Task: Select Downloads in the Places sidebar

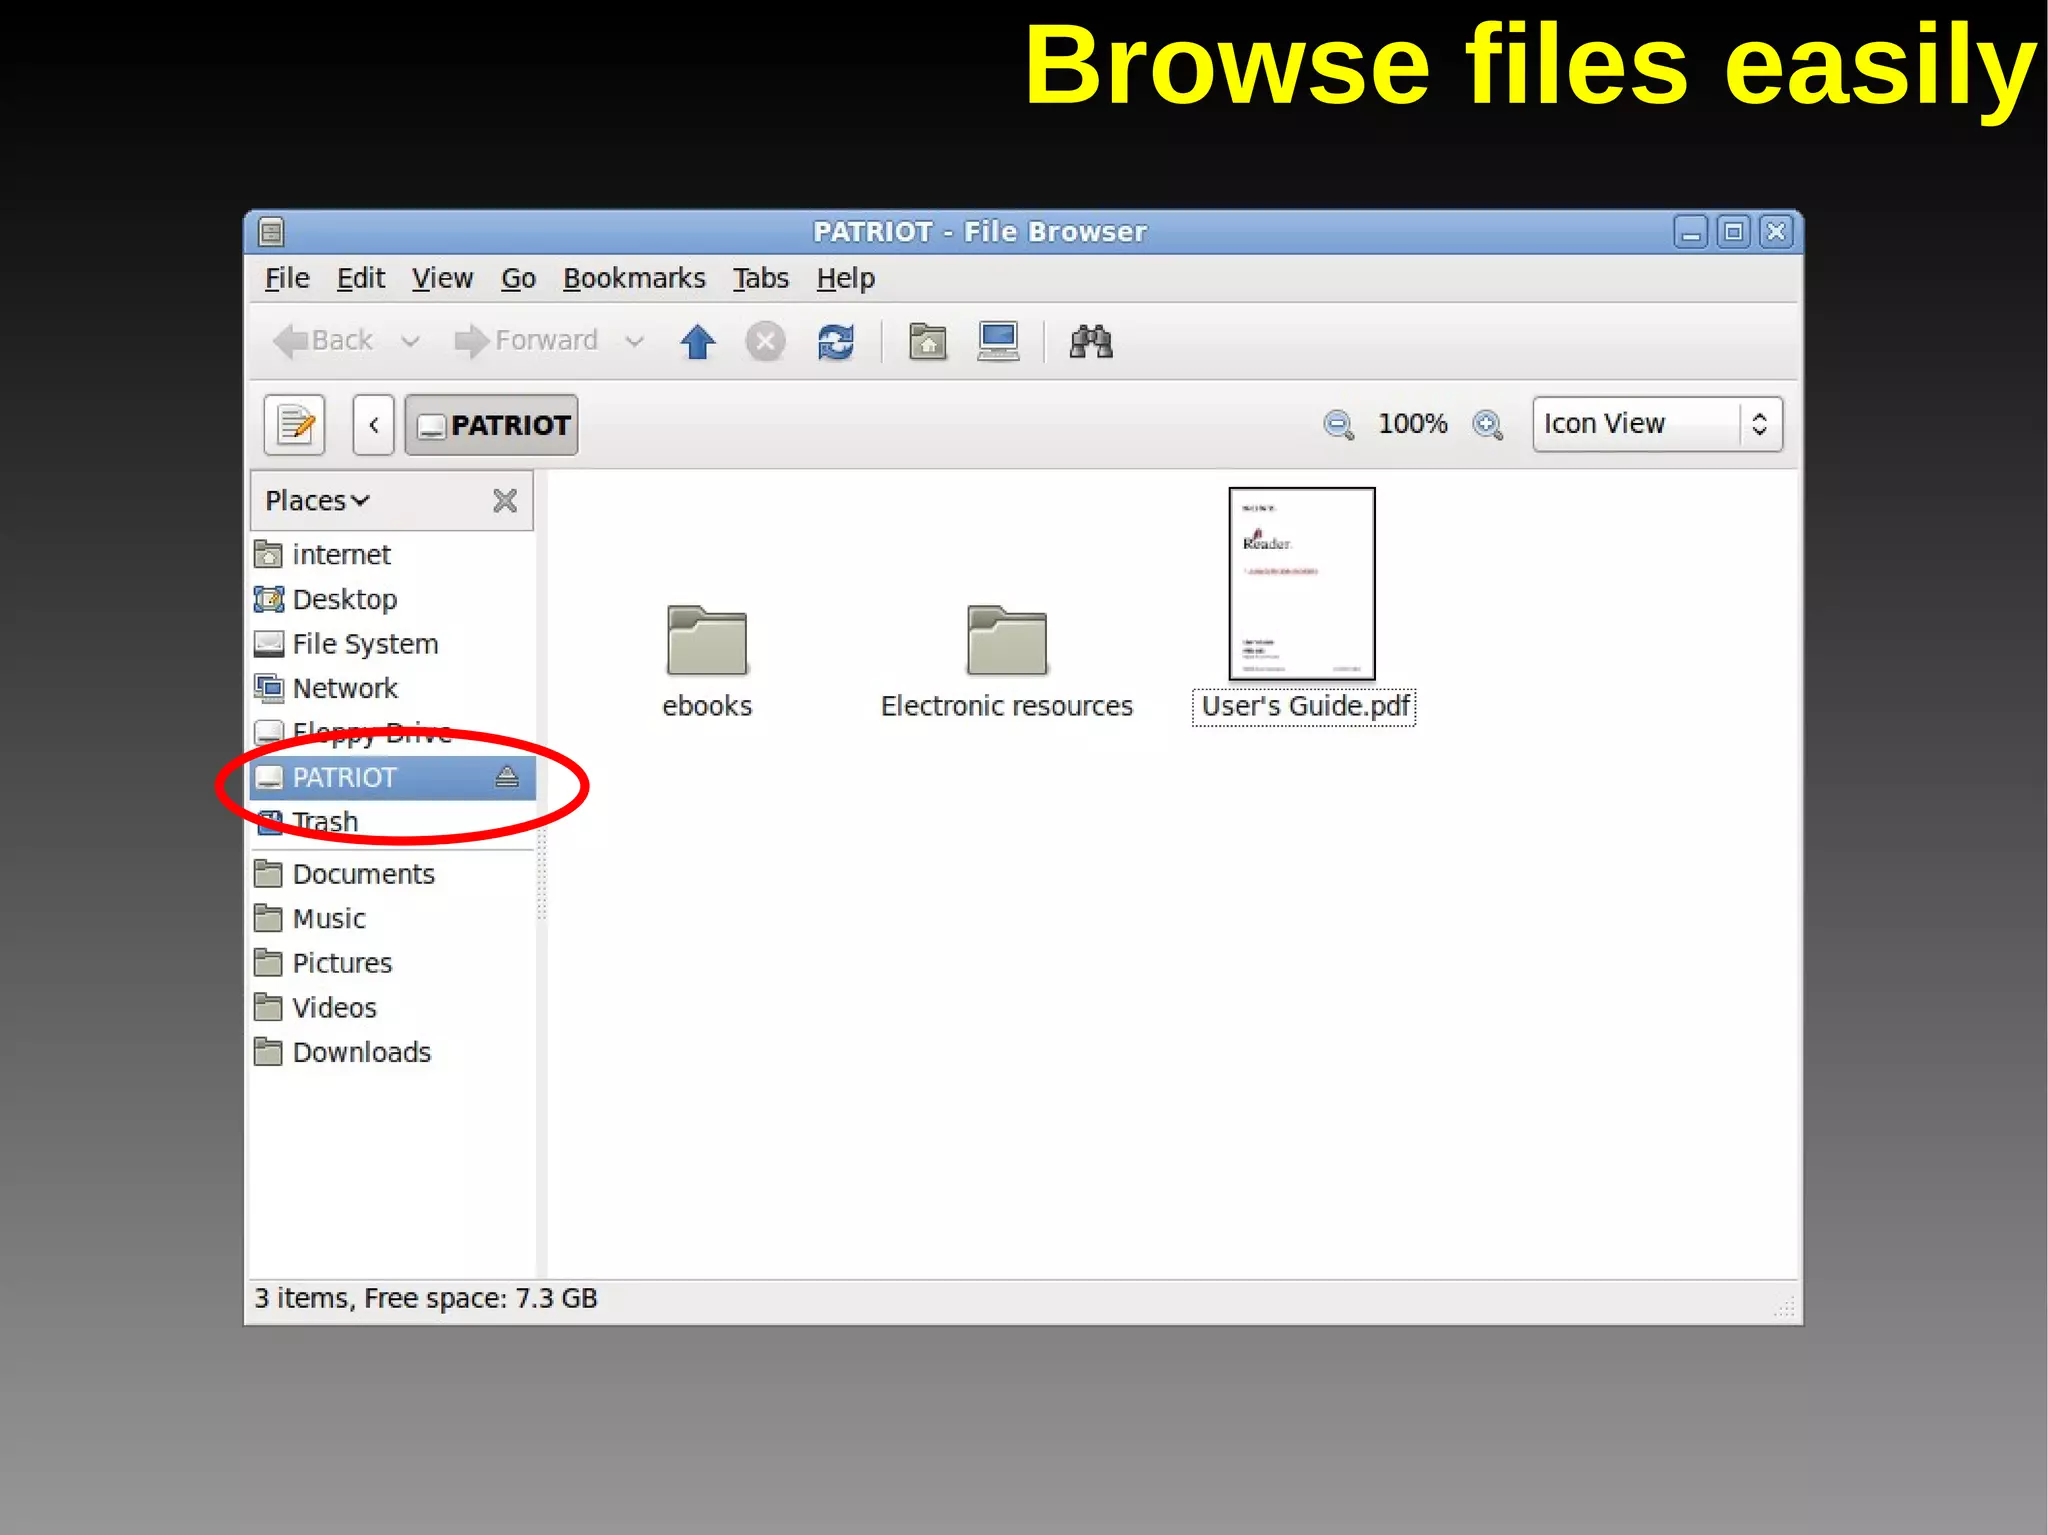Action: pos(361,1052)
